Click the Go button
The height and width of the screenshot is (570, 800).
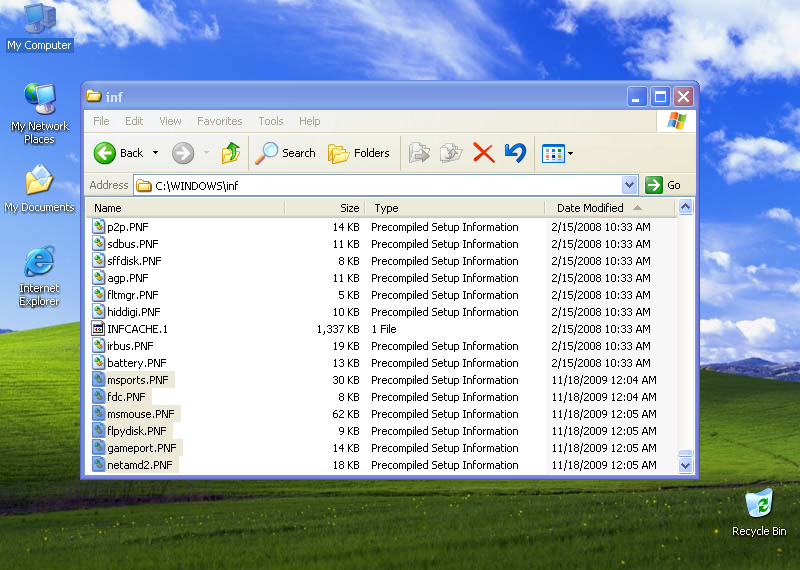(663, 185)
